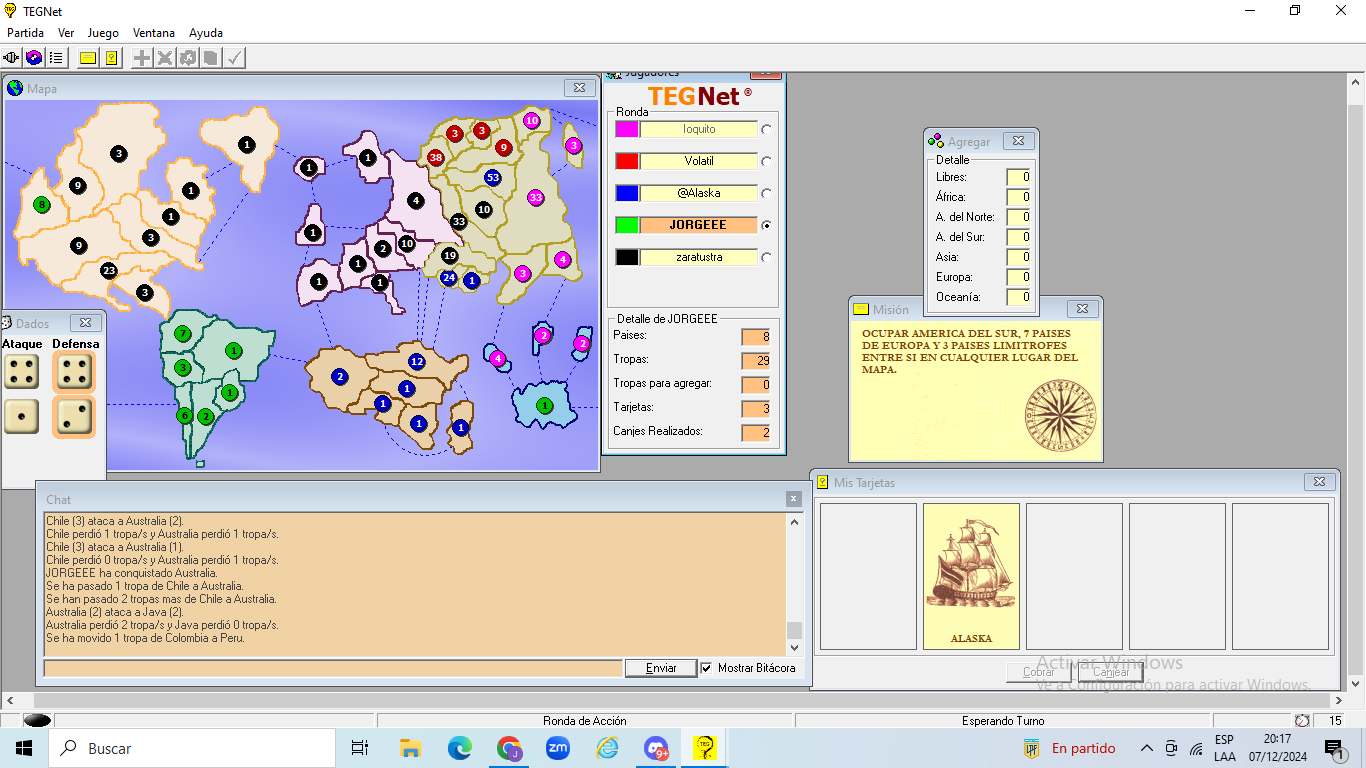1366x768 pixels.
Task: Click the 'Ronda de Acción' status text
Action: tap(584, 720)
